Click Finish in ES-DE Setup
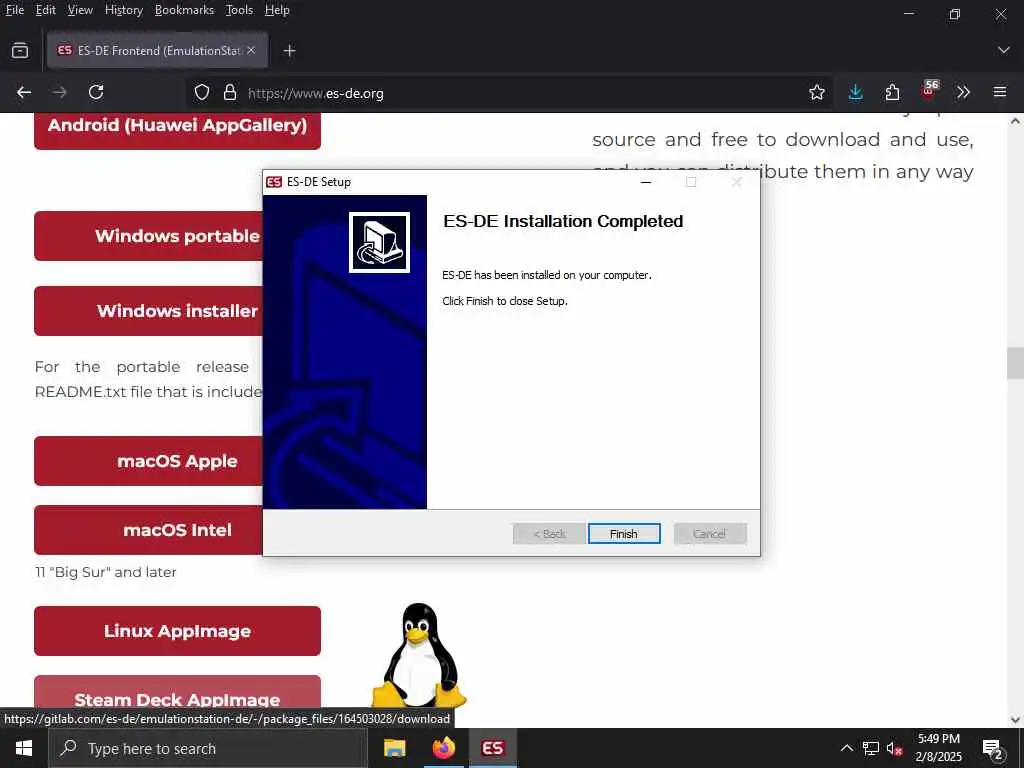The width and height of the screenshot is (1024, 768). click(624, 534)
